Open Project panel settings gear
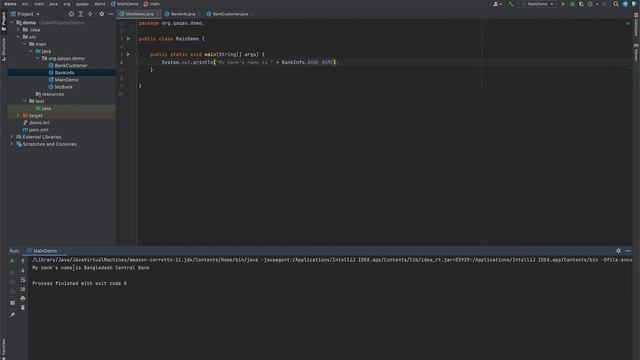Image resolution: width=640 pixels, height=360 pixels. (x=102, y=14)
